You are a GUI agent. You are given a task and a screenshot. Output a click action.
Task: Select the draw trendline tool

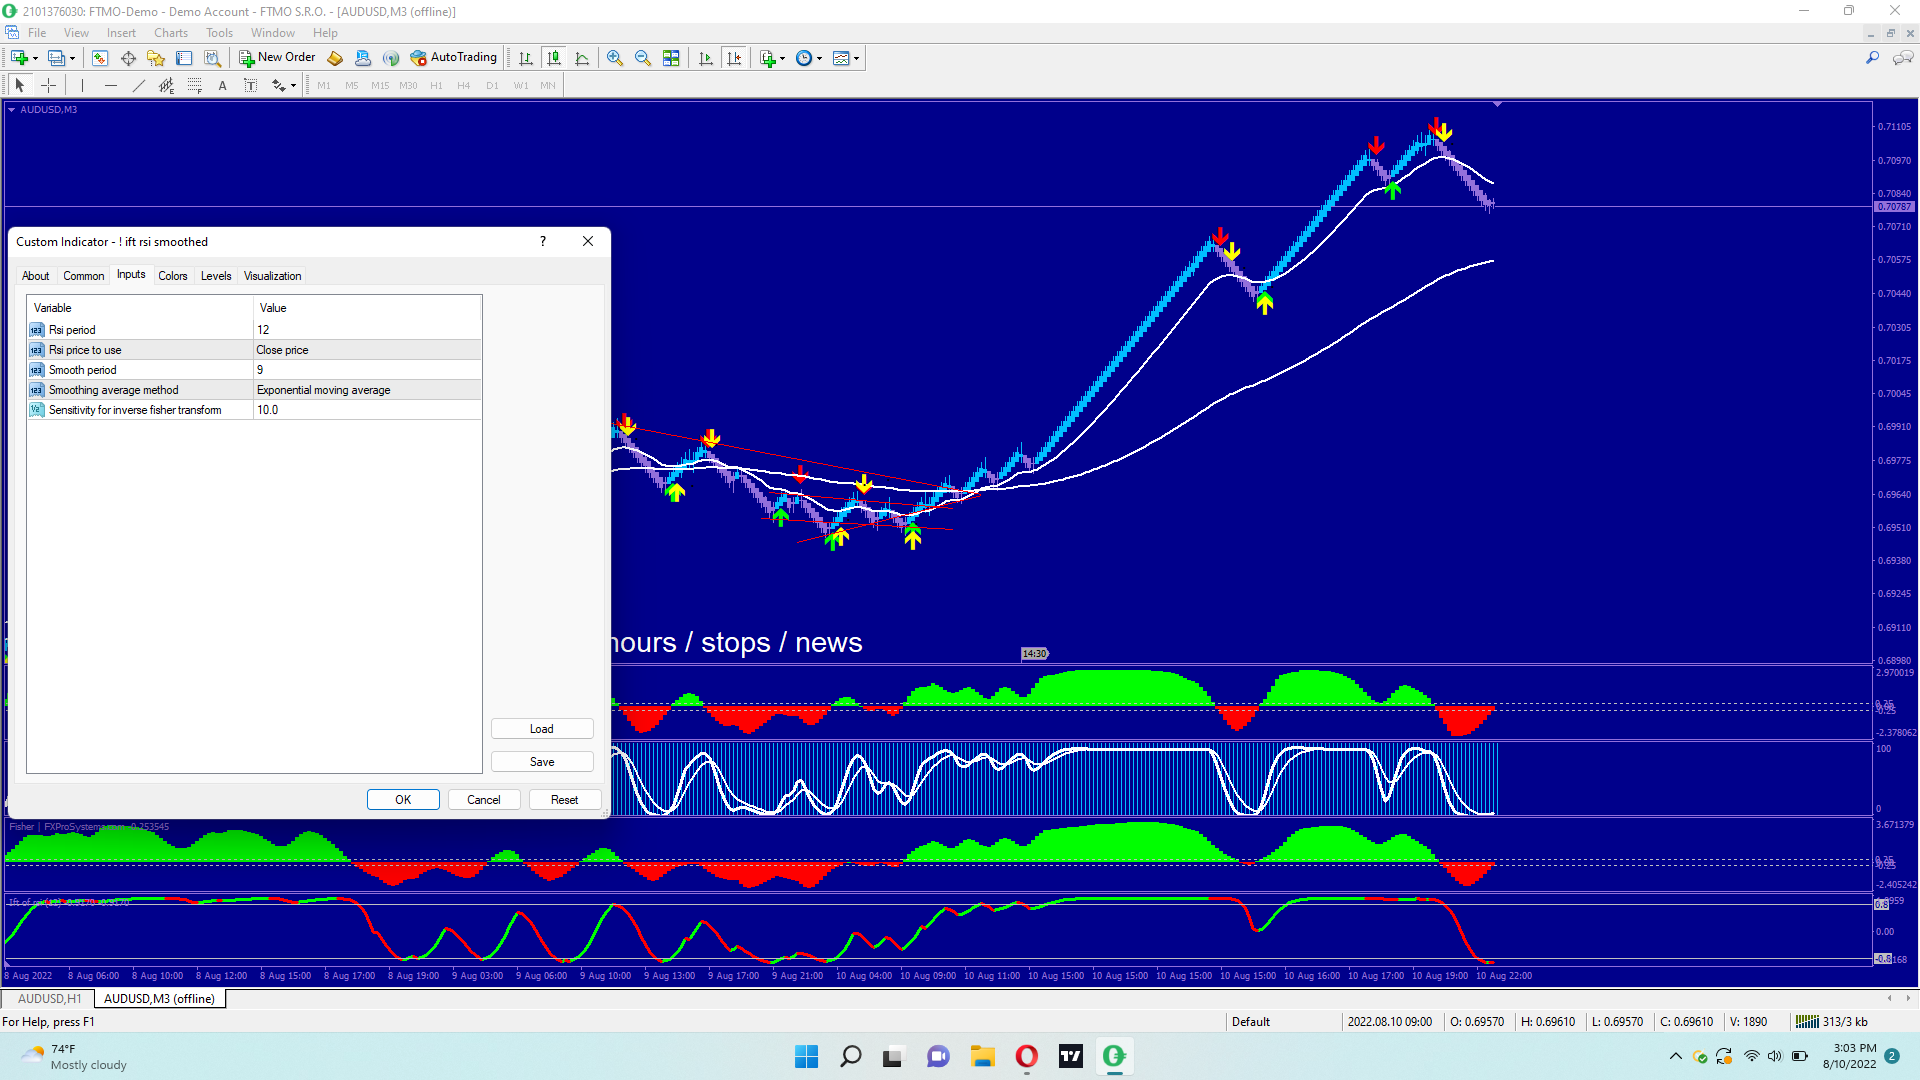coord(139,86)
